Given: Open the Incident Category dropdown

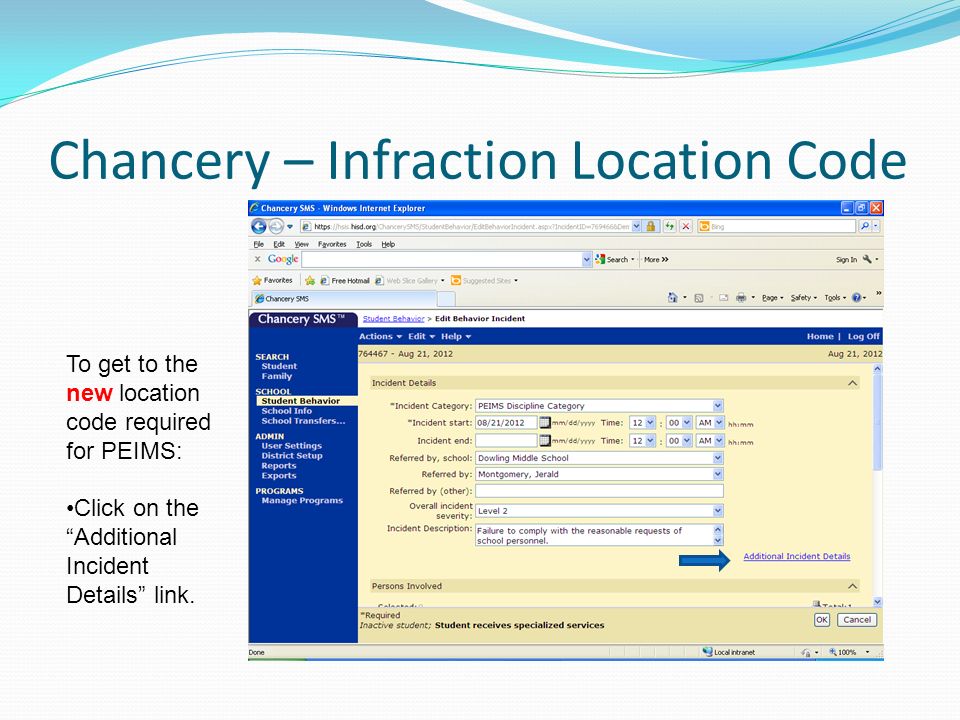Looking at the screenshot, I should pyautogui.click(x=718, y=405).
